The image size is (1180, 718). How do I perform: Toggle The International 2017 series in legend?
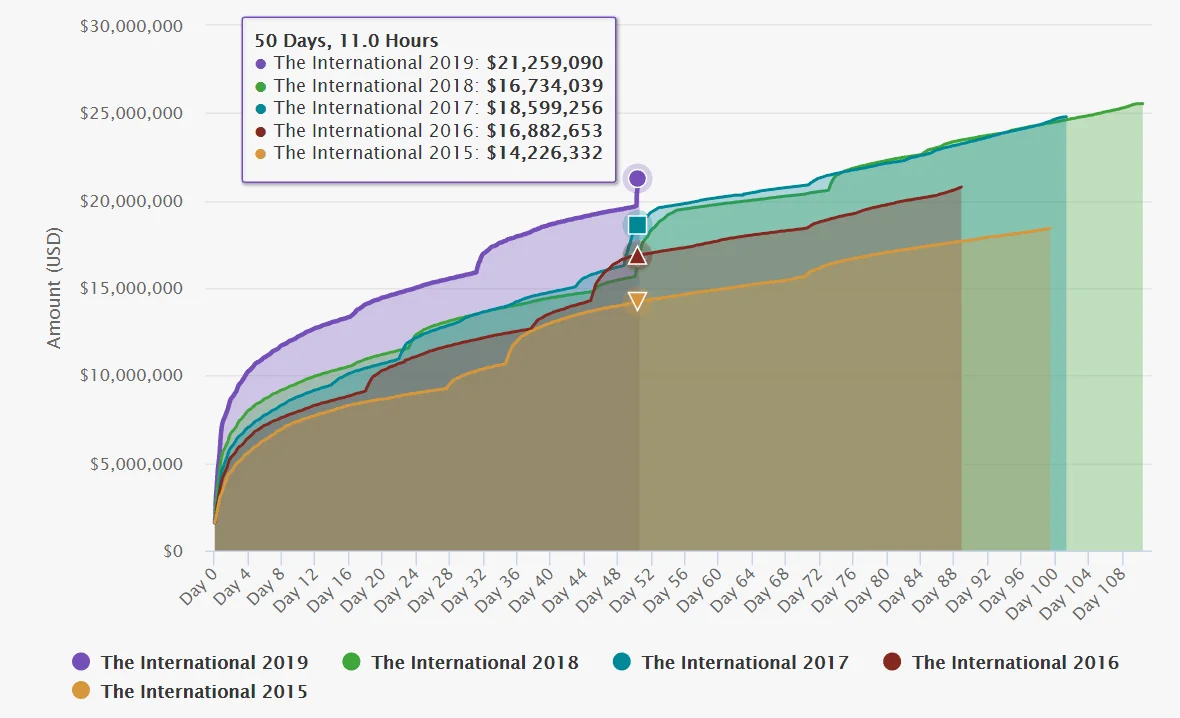[x=731, y=662]
